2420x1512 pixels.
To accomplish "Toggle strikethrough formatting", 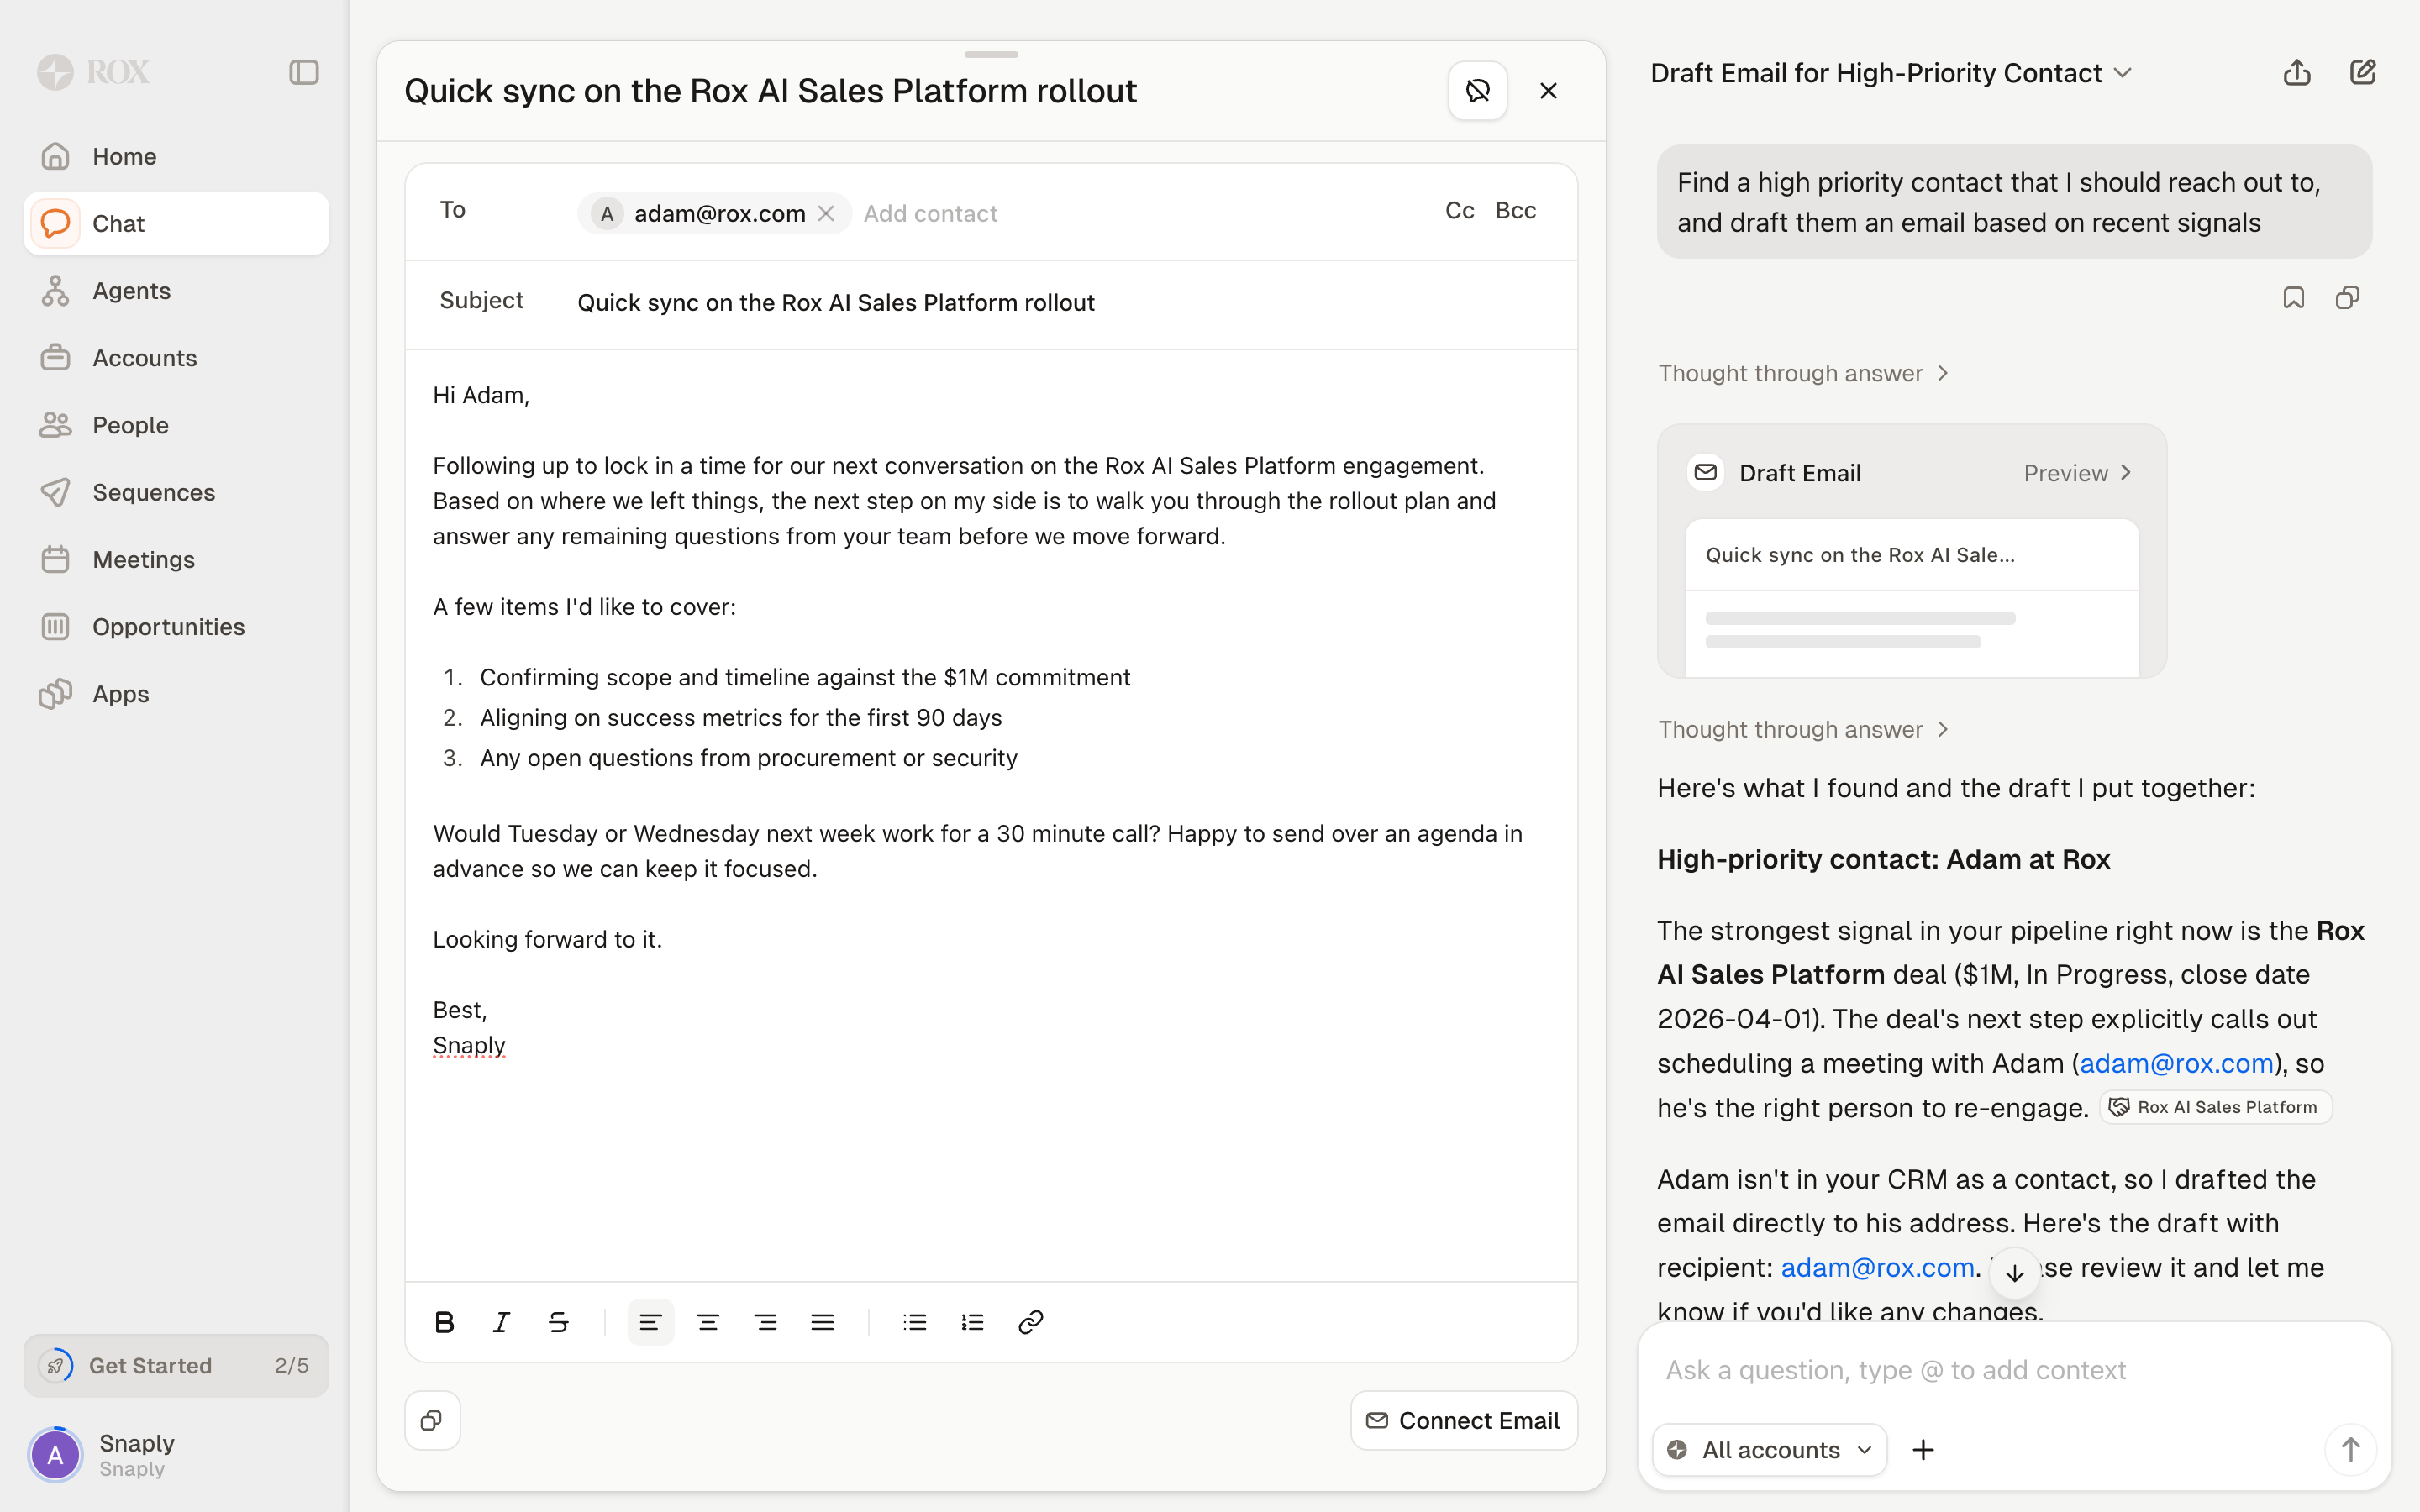I will [x=558, y=1322].
